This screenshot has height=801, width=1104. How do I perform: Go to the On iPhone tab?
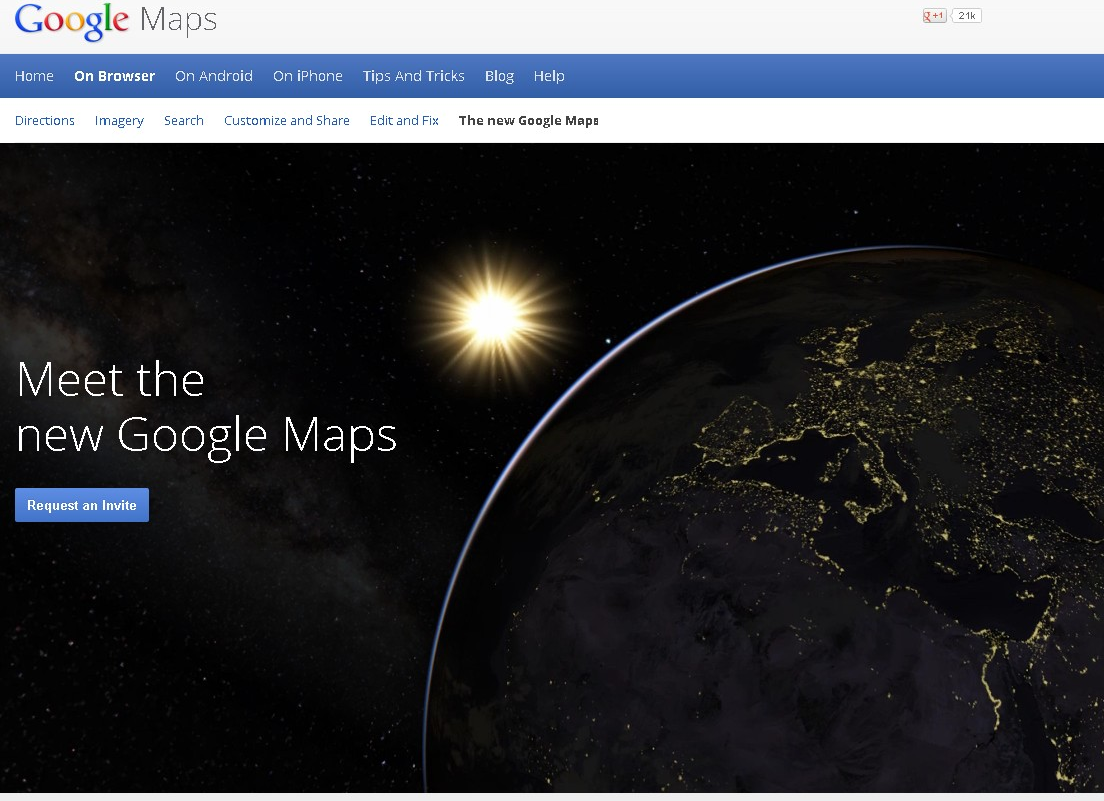pos(308,76)
